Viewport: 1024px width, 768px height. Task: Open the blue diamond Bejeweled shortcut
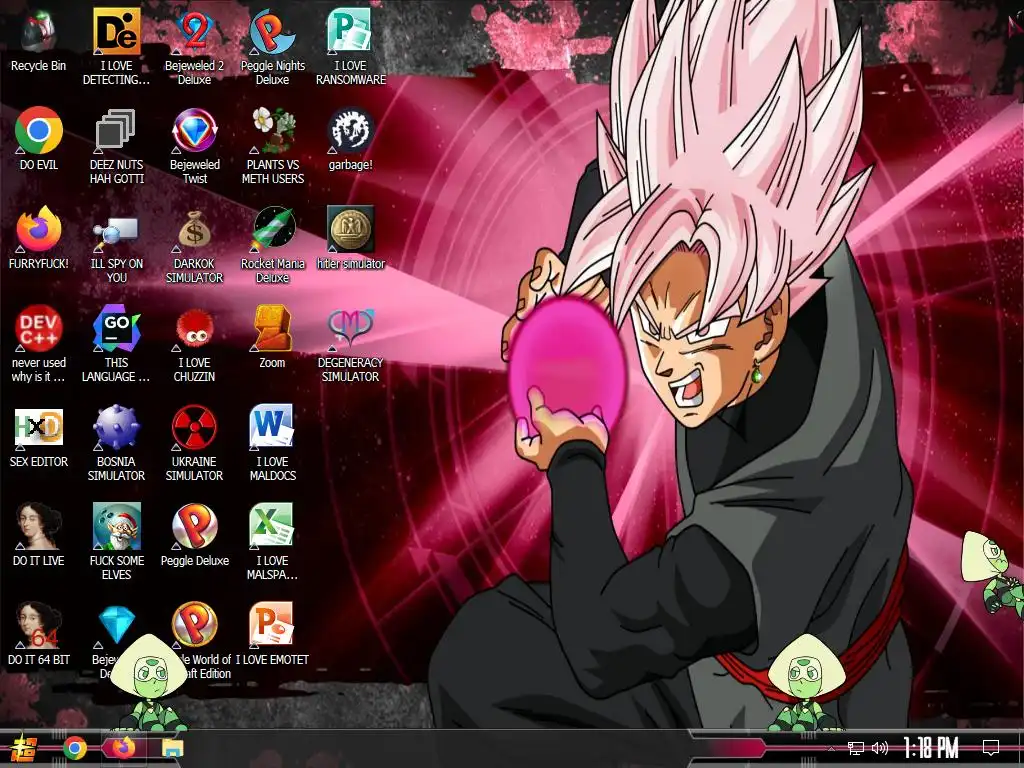116,625
